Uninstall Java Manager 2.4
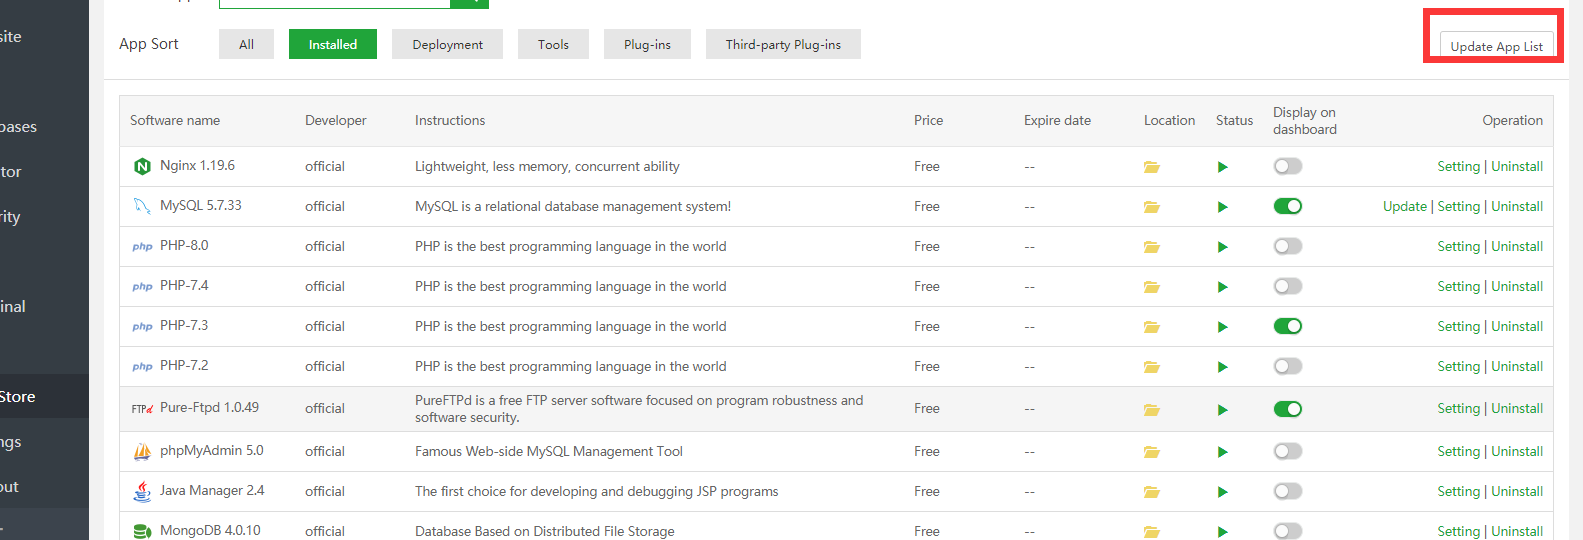1583x540 pixels. tap(1516, 491)
